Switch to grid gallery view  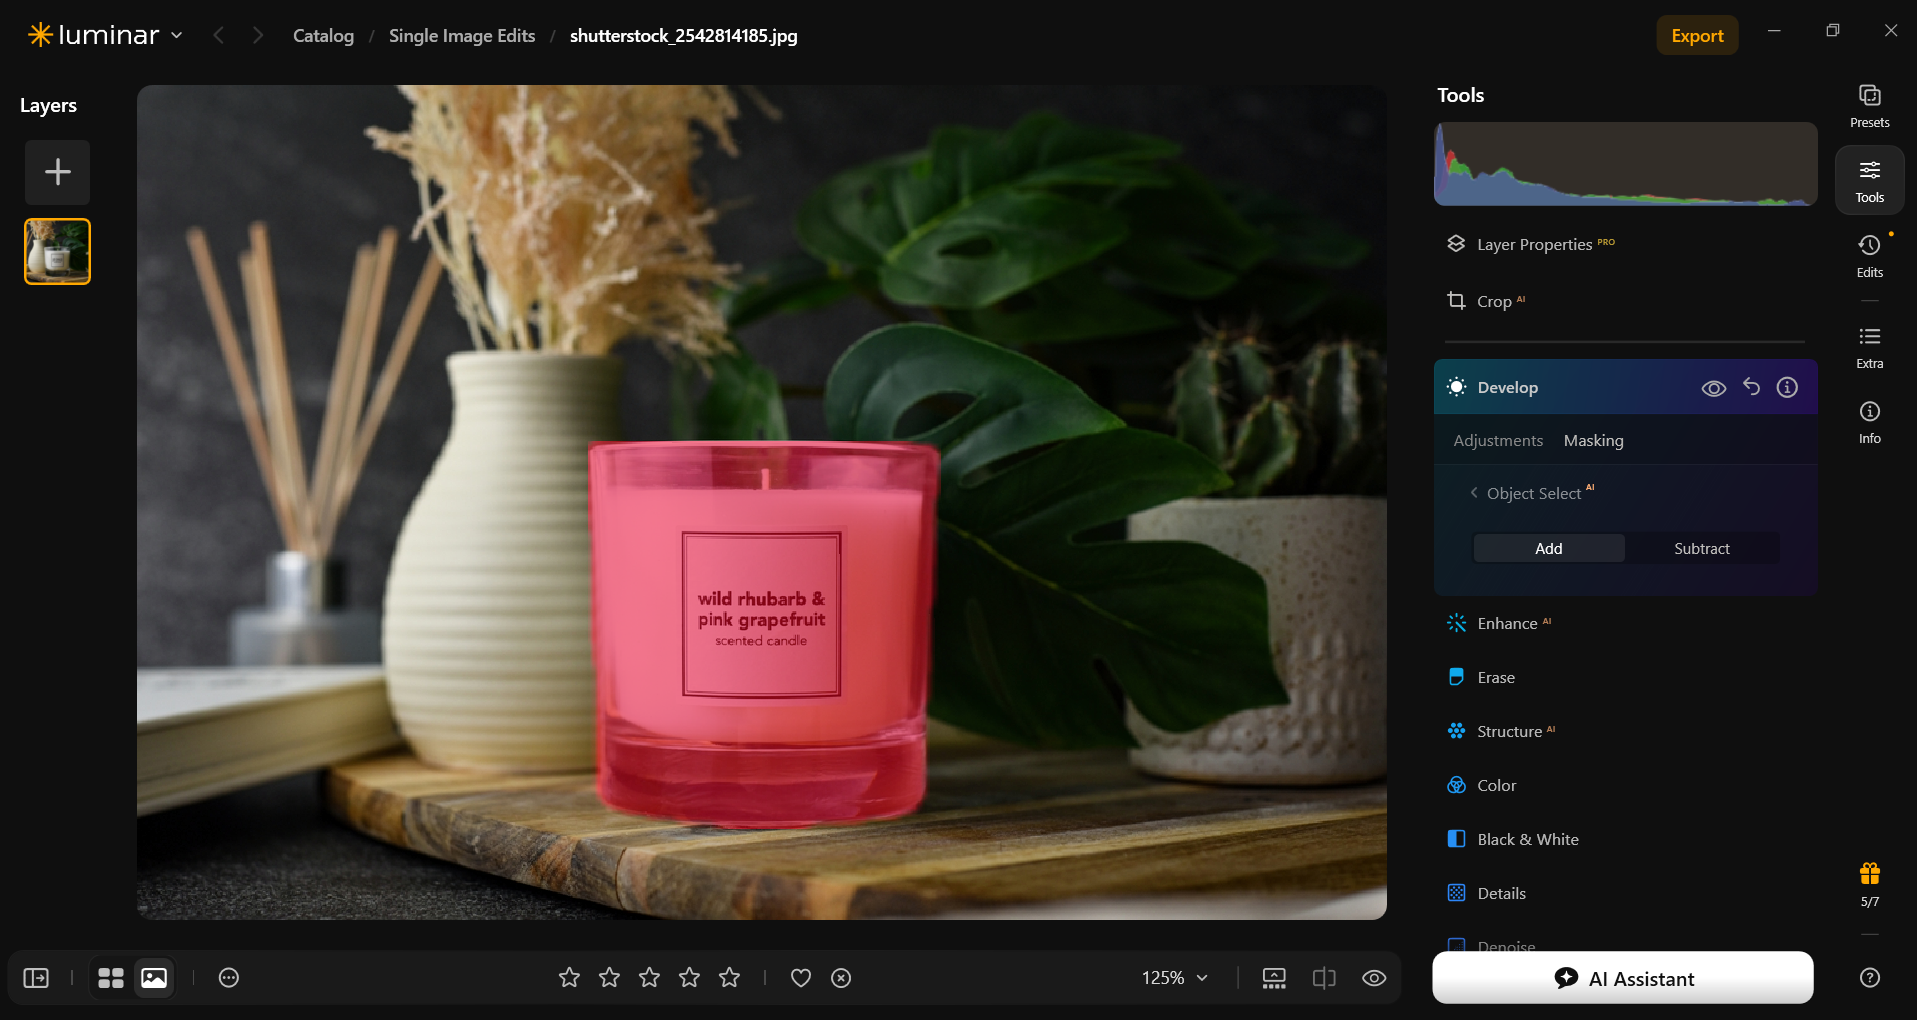111,978
